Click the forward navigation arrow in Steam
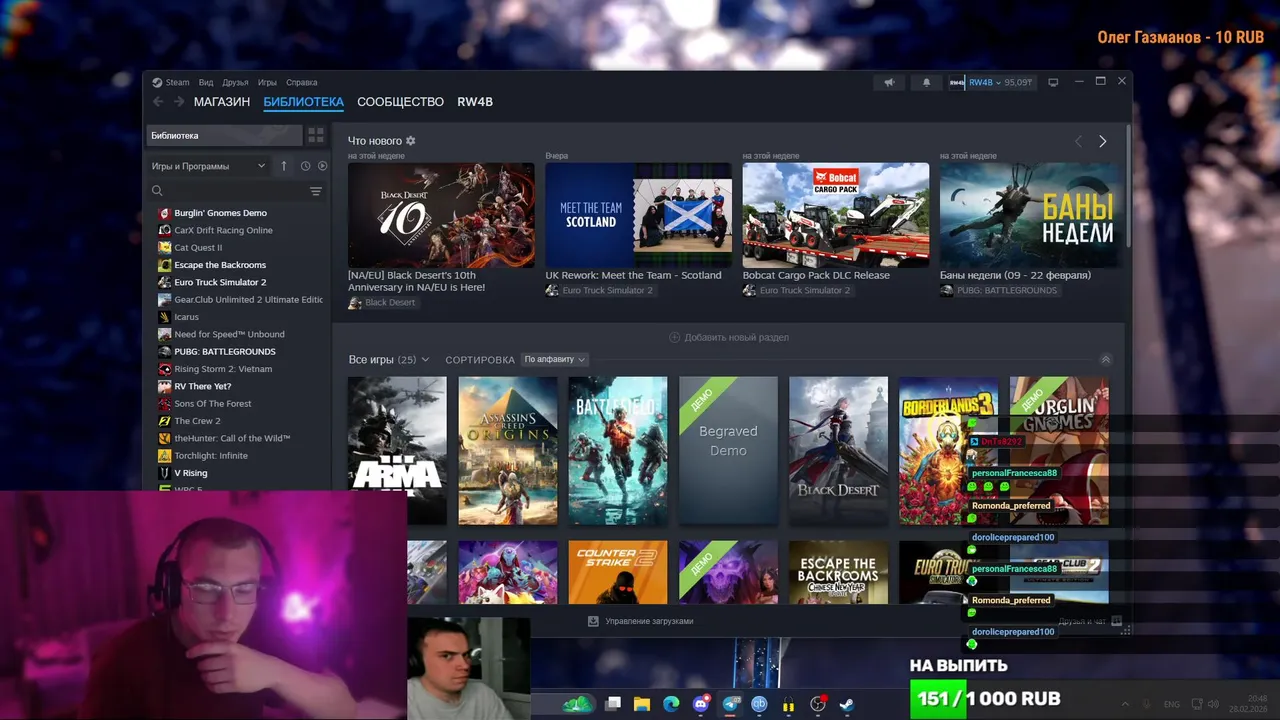 click(179, 102)
